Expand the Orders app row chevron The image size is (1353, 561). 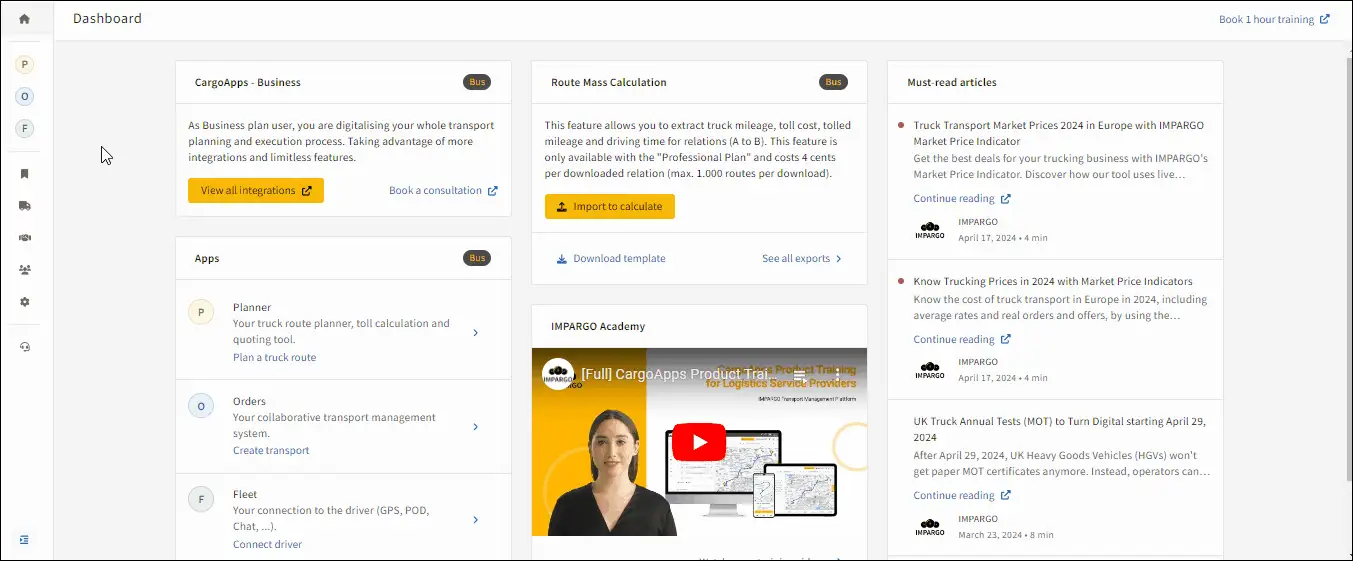(x=475, y=427)
